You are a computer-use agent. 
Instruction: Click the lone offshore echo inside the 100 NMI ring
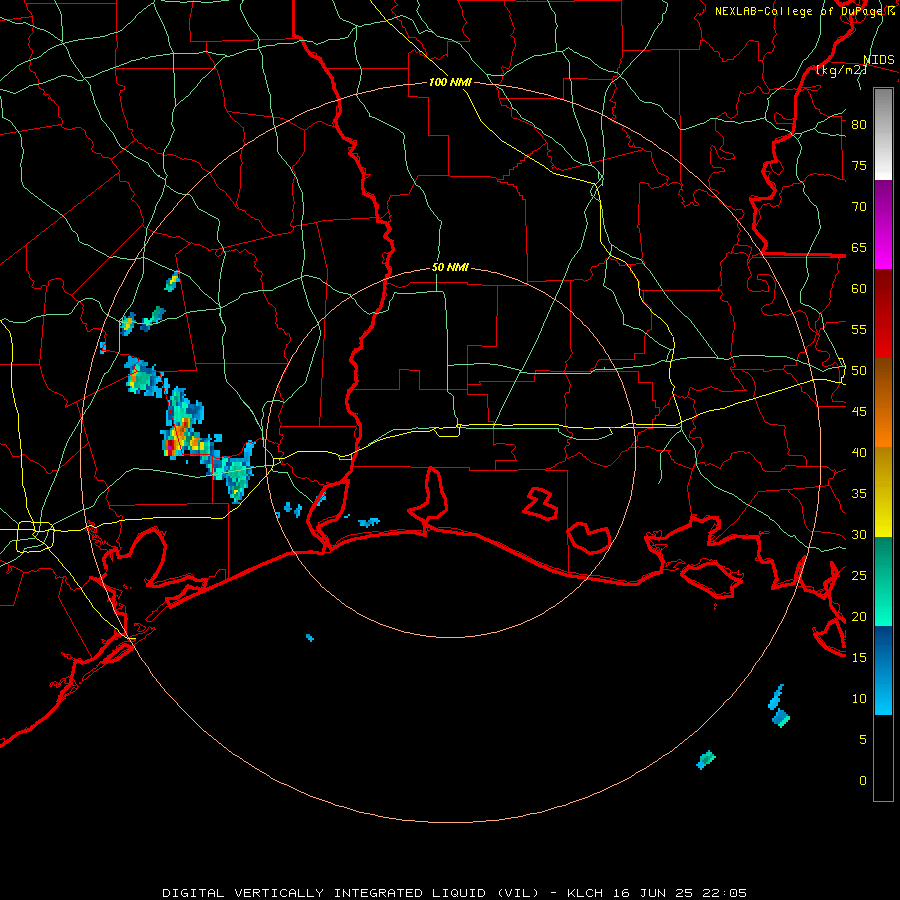[x=310, y=638]
